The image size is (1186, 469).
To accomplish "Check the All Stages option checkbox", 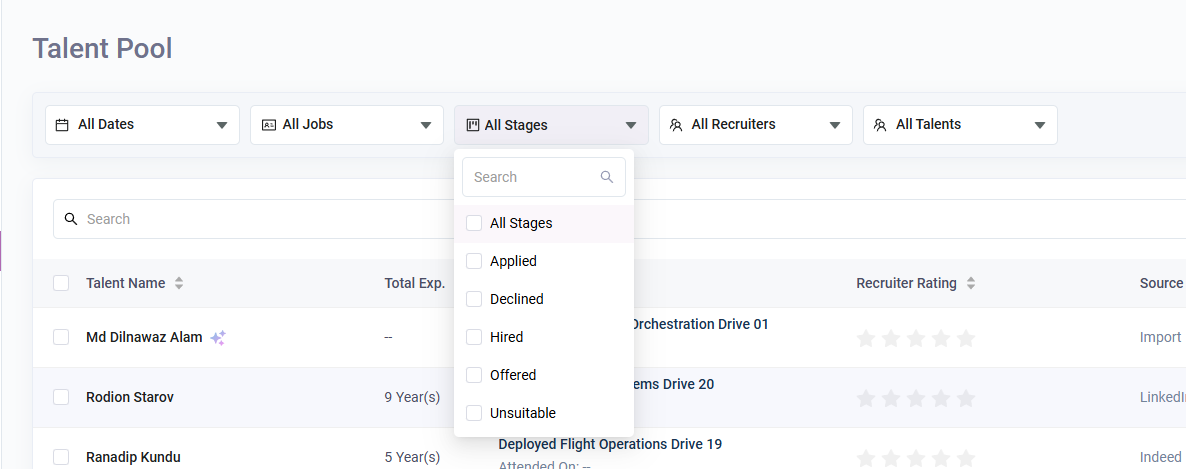I will (x=474, y=223).
